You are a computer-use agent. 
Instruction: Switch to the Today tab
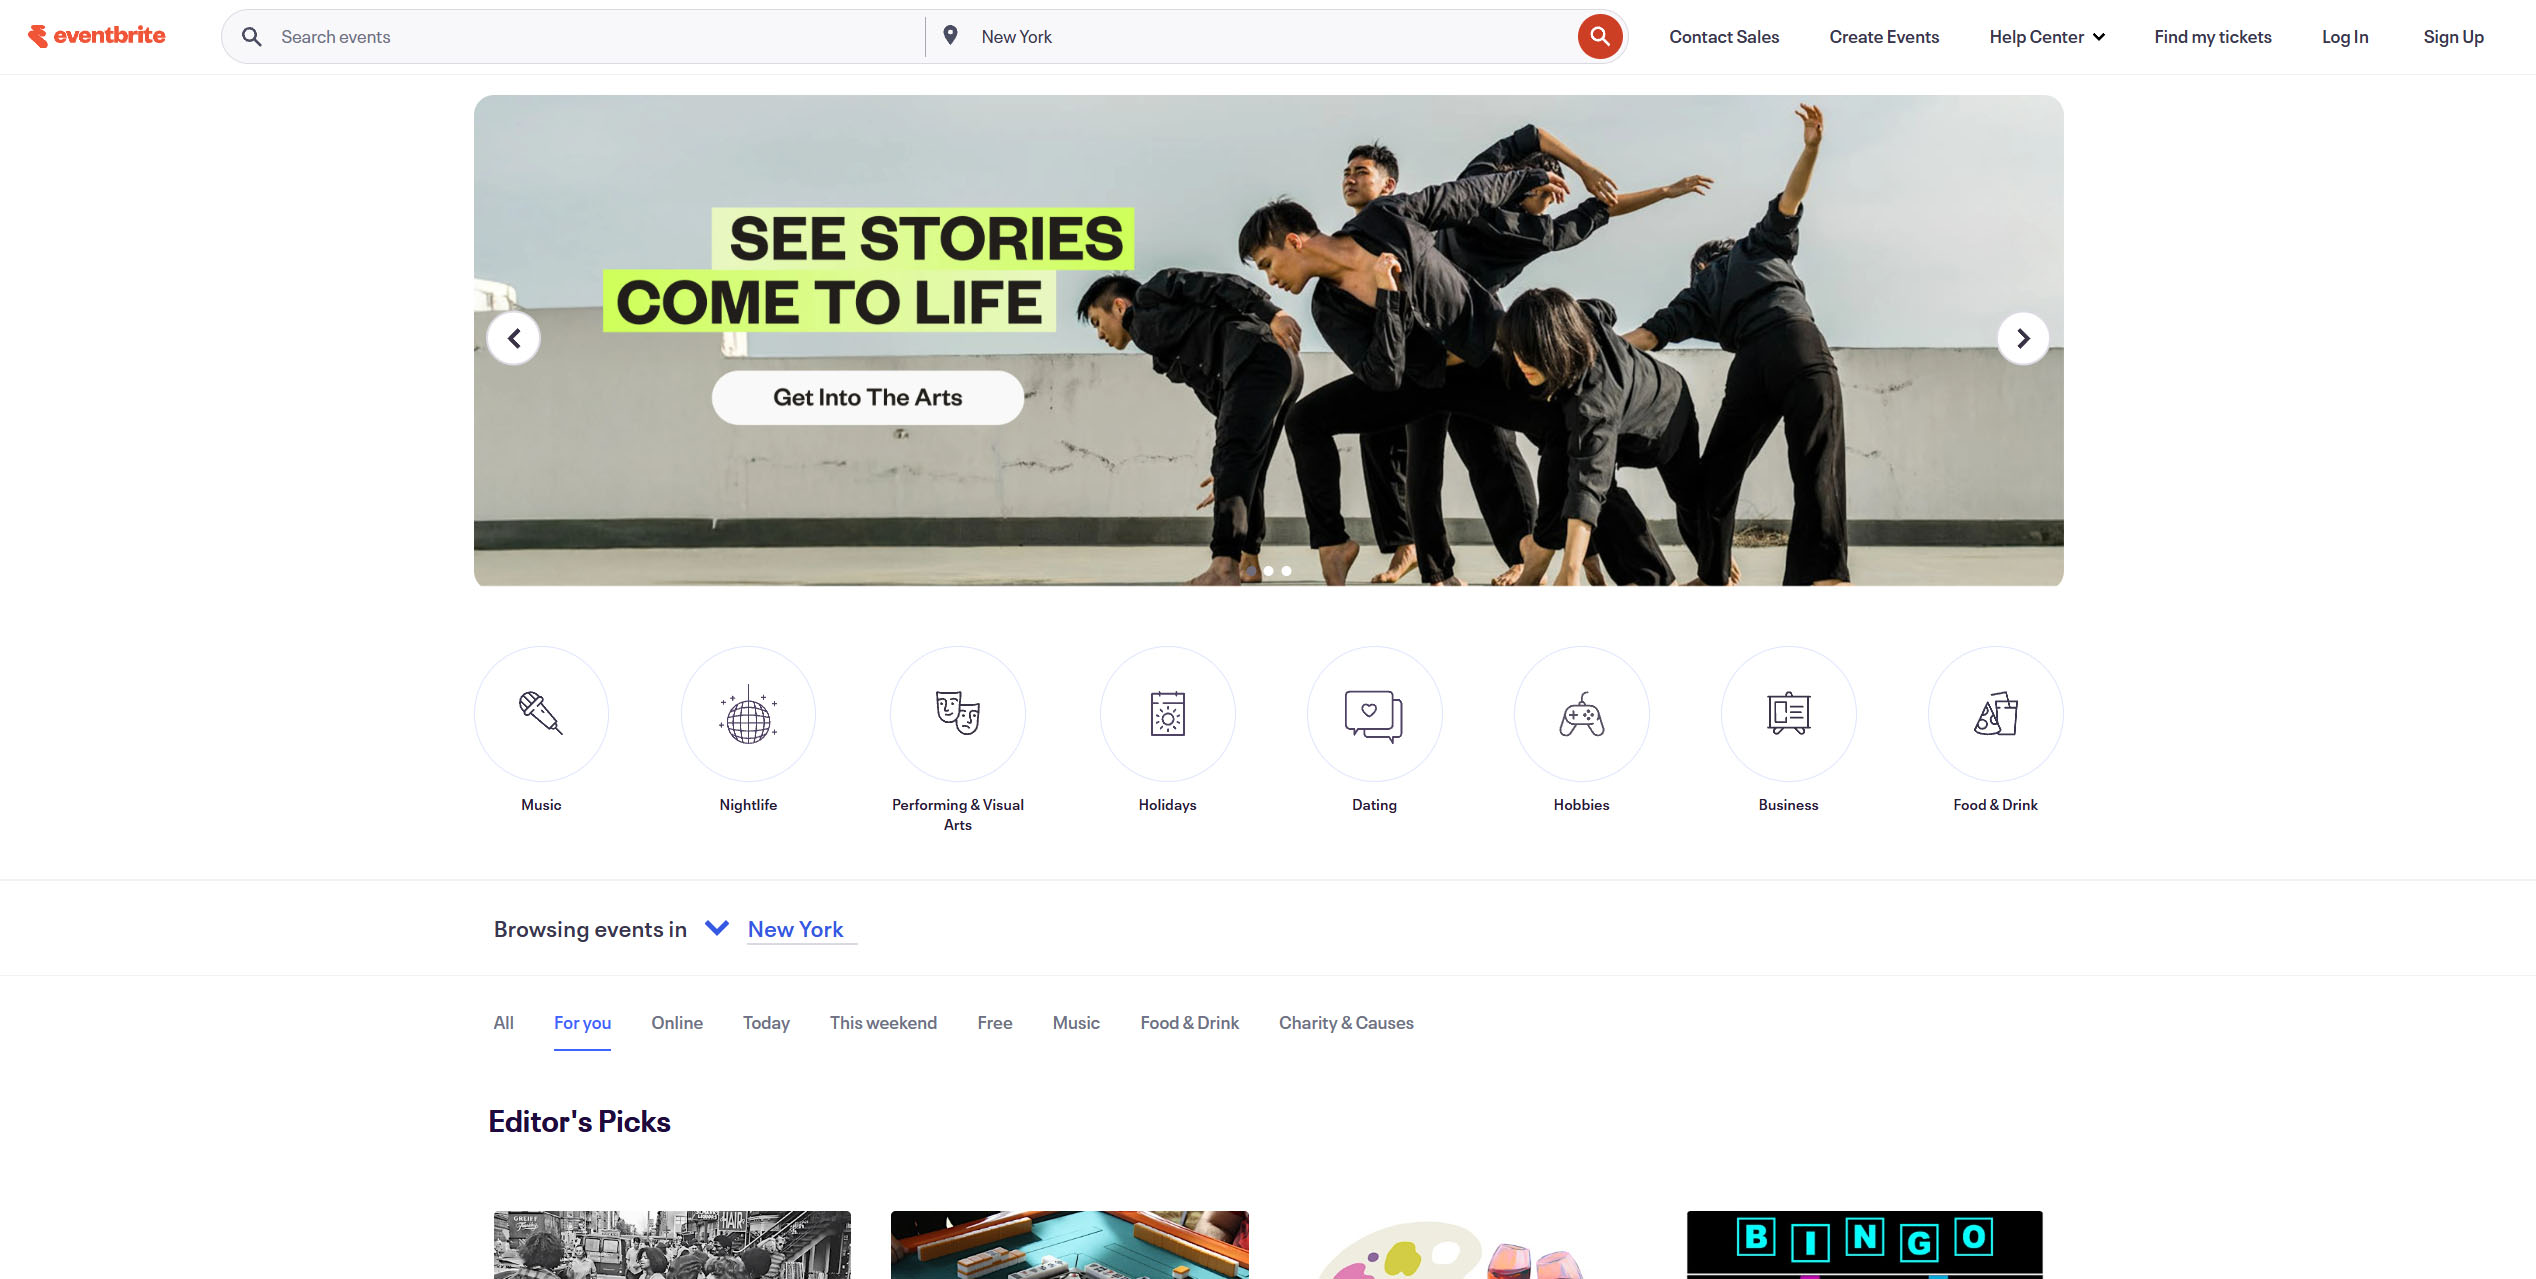(x=766, y=1023)
